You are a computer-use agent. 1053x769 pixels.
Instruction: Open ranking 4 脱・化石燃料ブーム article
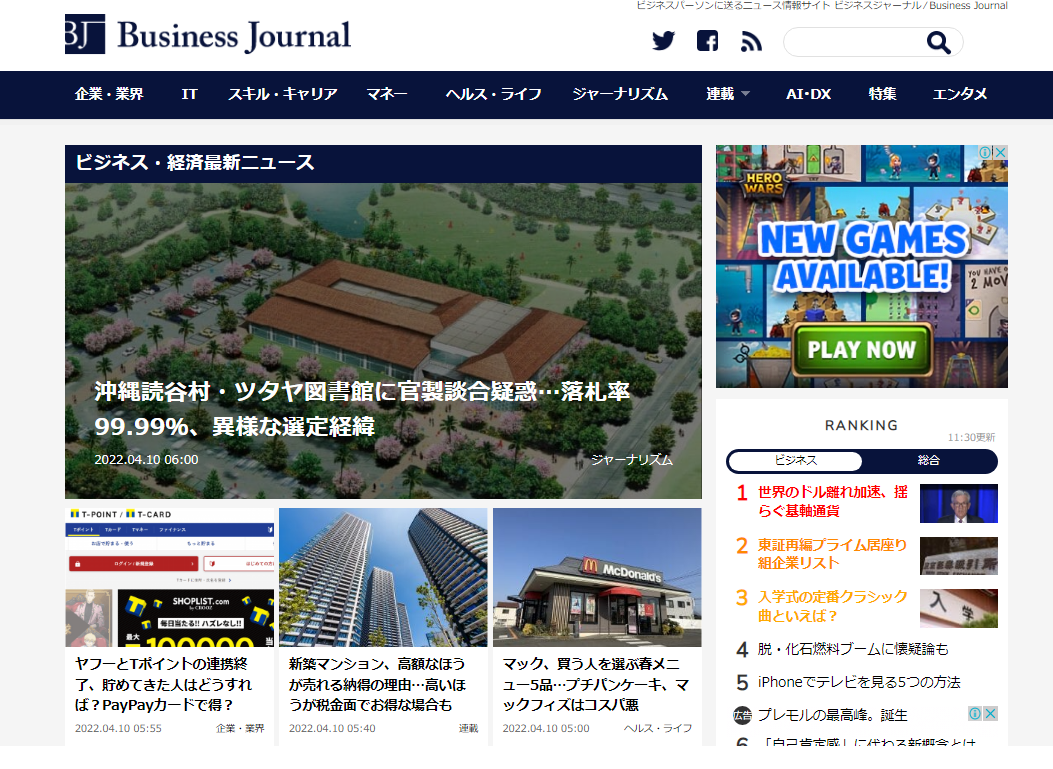tap(853, 649)
